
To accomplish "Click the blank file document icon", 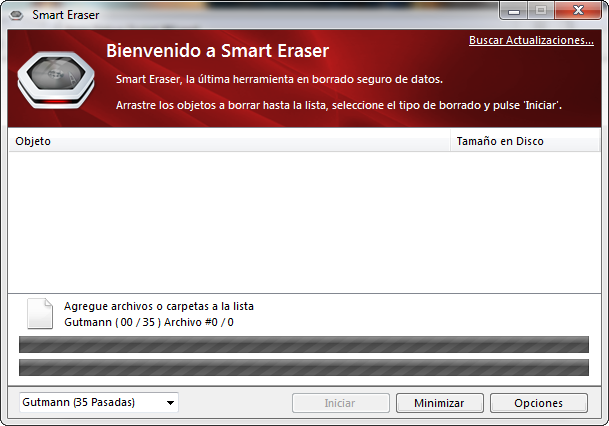I will [x=40, y=313].
